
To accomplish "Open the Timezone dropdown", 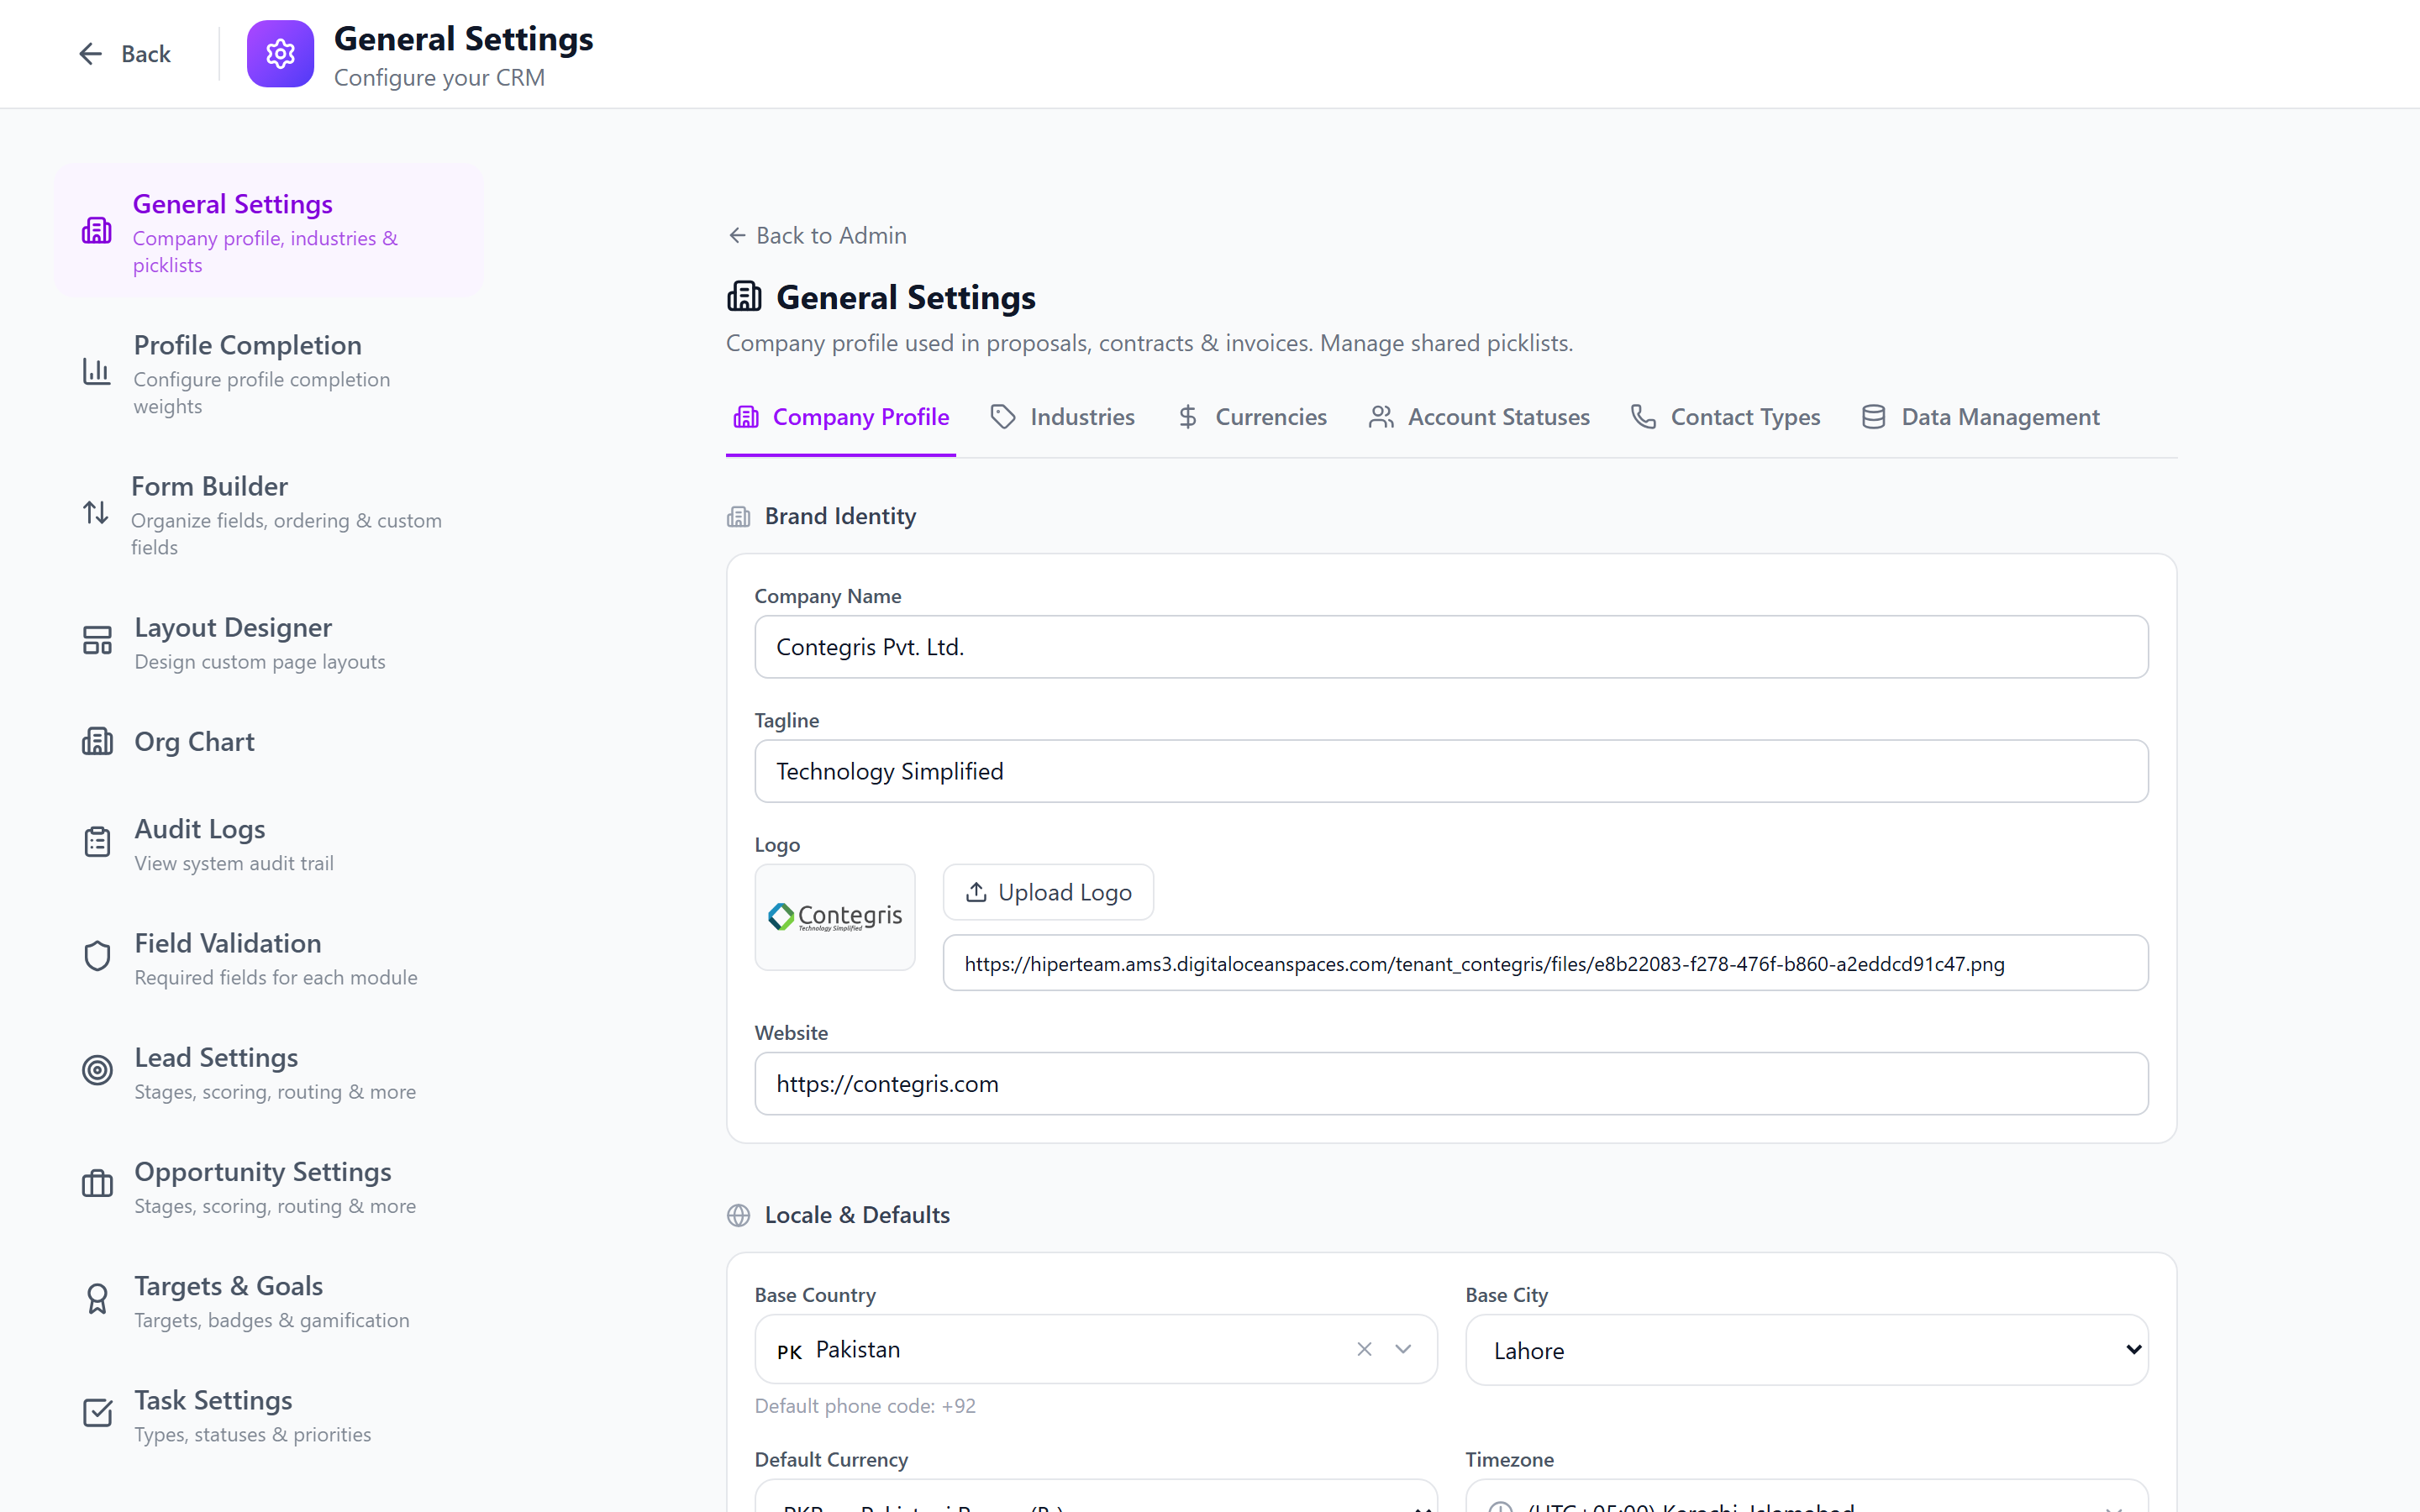I will (1806, 1497).
